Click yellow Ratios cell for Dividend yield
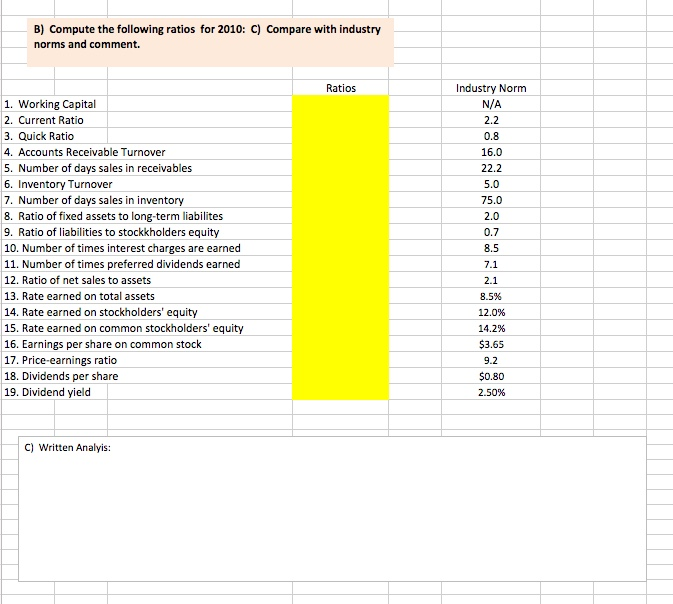The width and height of the screenshot is (673, 604). click(x=341, y=392)
